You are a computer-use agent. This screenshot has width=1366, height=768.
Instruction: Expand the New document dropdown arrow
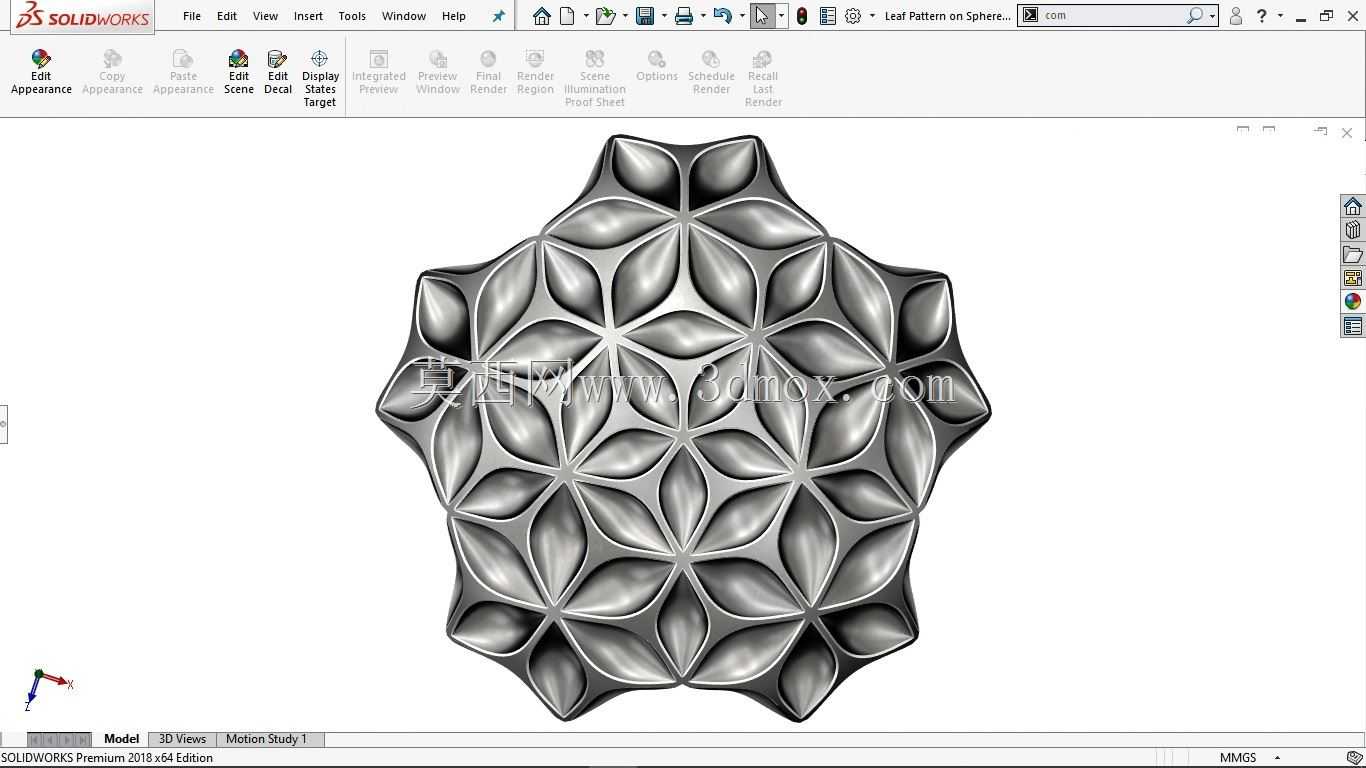point(586,16)
